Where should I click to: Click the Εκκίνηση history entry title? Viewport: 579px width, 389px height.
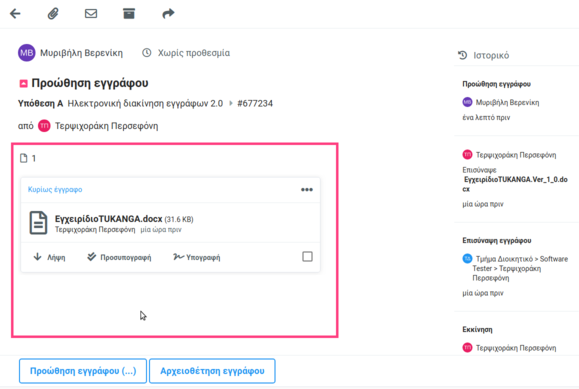click(x=477, y=330)
